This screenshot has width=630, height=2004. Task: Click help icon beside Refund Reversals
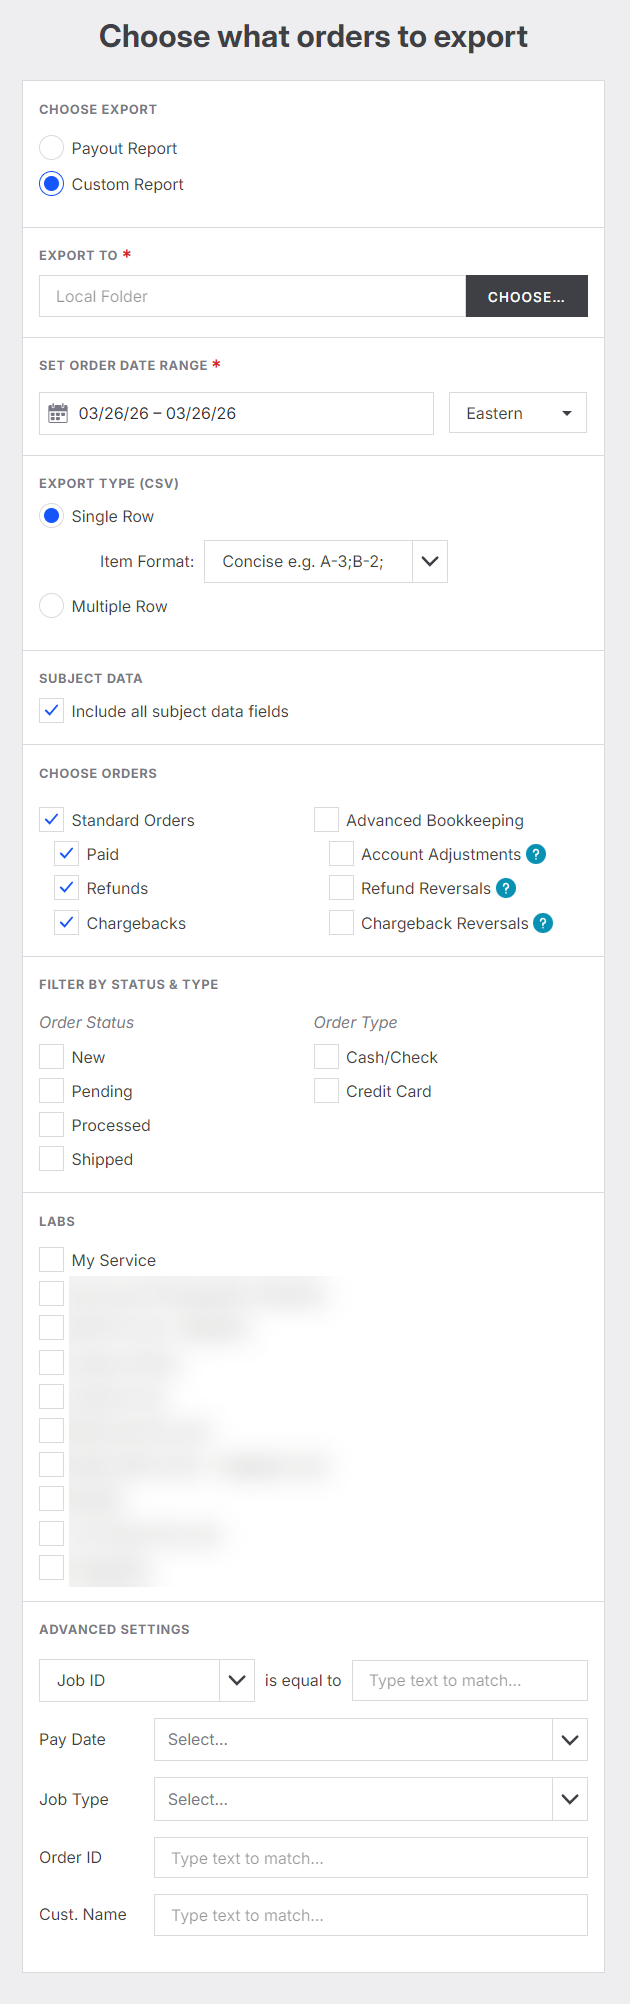[506, 888]
